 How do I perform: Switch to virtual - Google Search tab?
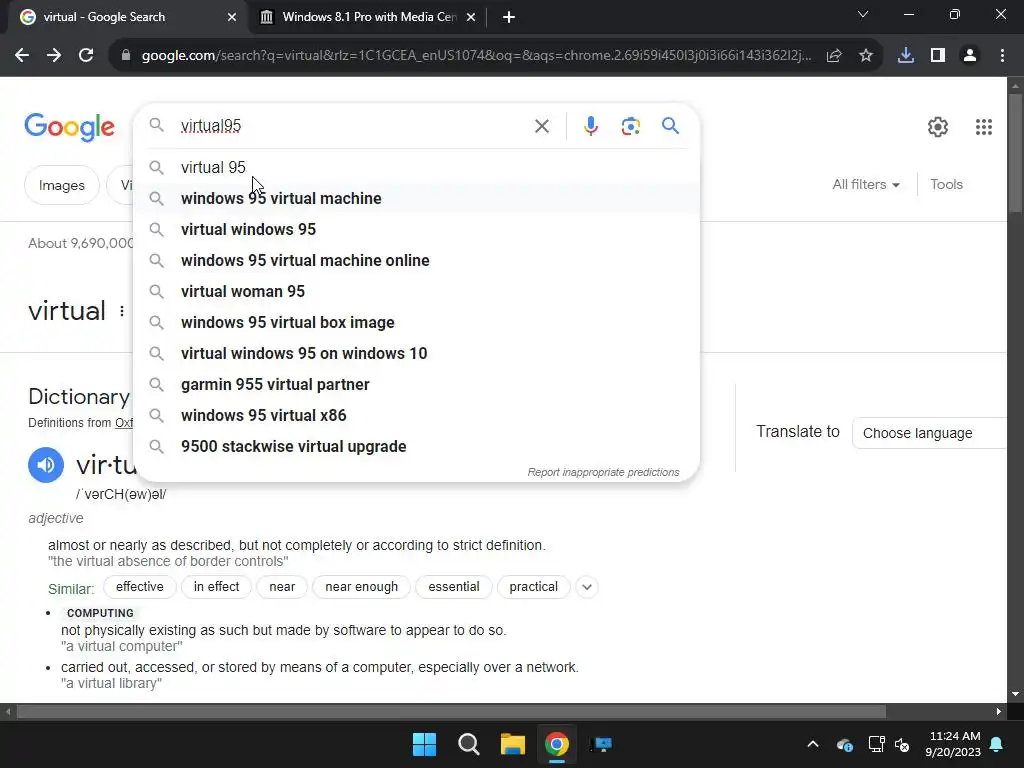tap(124, 17)
